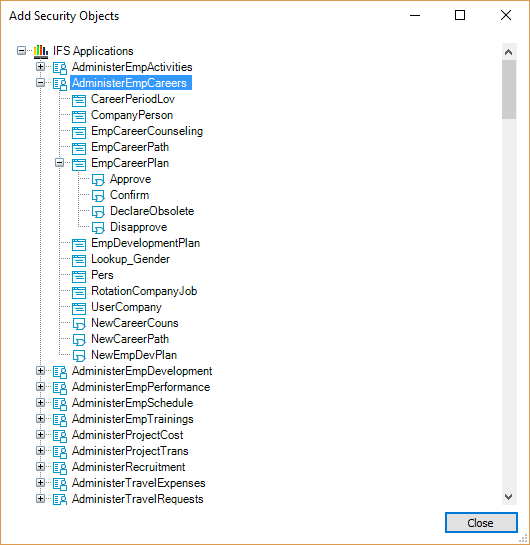Click the CompanyPerson window icon
Image resolution: width=530 pixels, height=545 pixels.
(x=79, y=116)
